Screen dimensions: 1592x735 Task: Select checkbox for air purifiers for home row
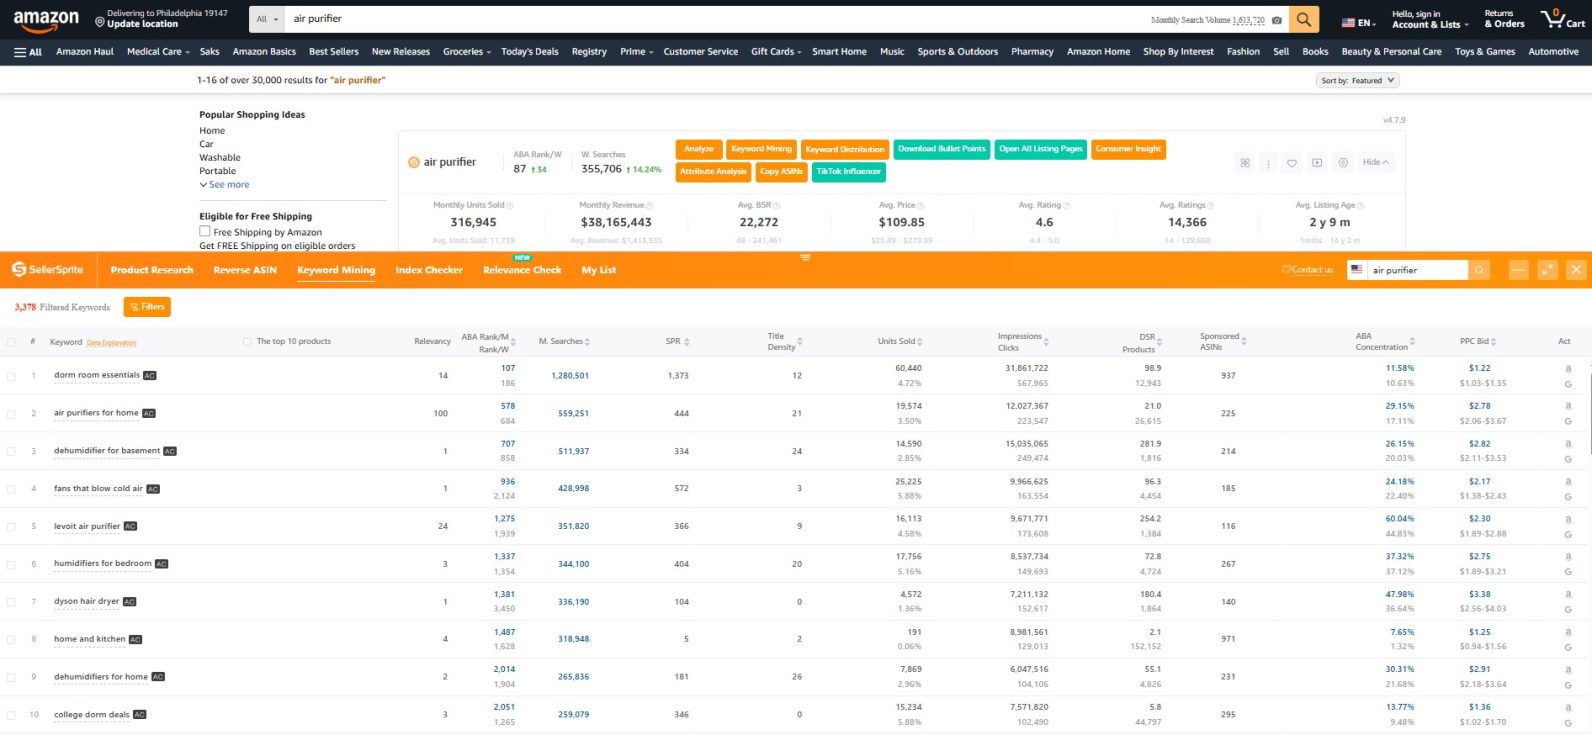(11, 414)
